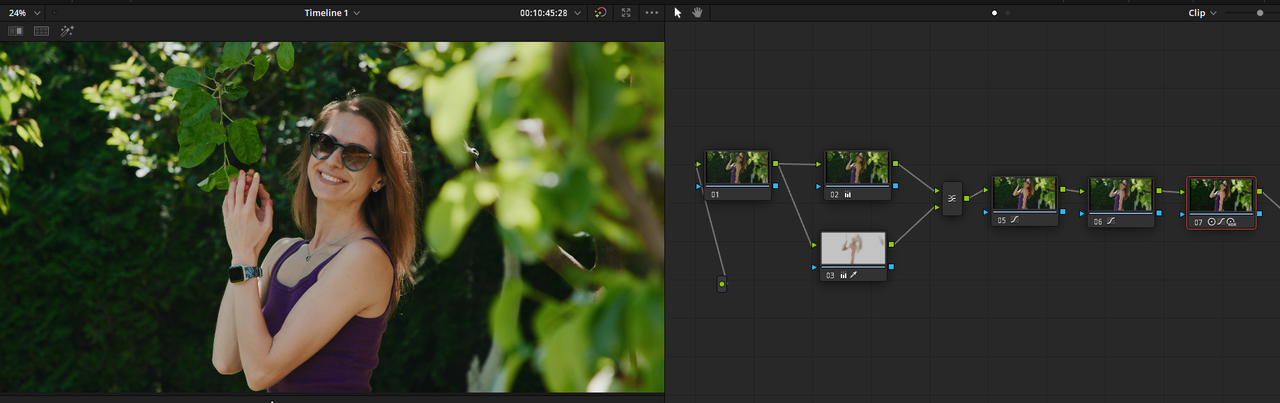Click the color bars icon on node 03
Screen dimensions: 1280x403
(843, 275)
